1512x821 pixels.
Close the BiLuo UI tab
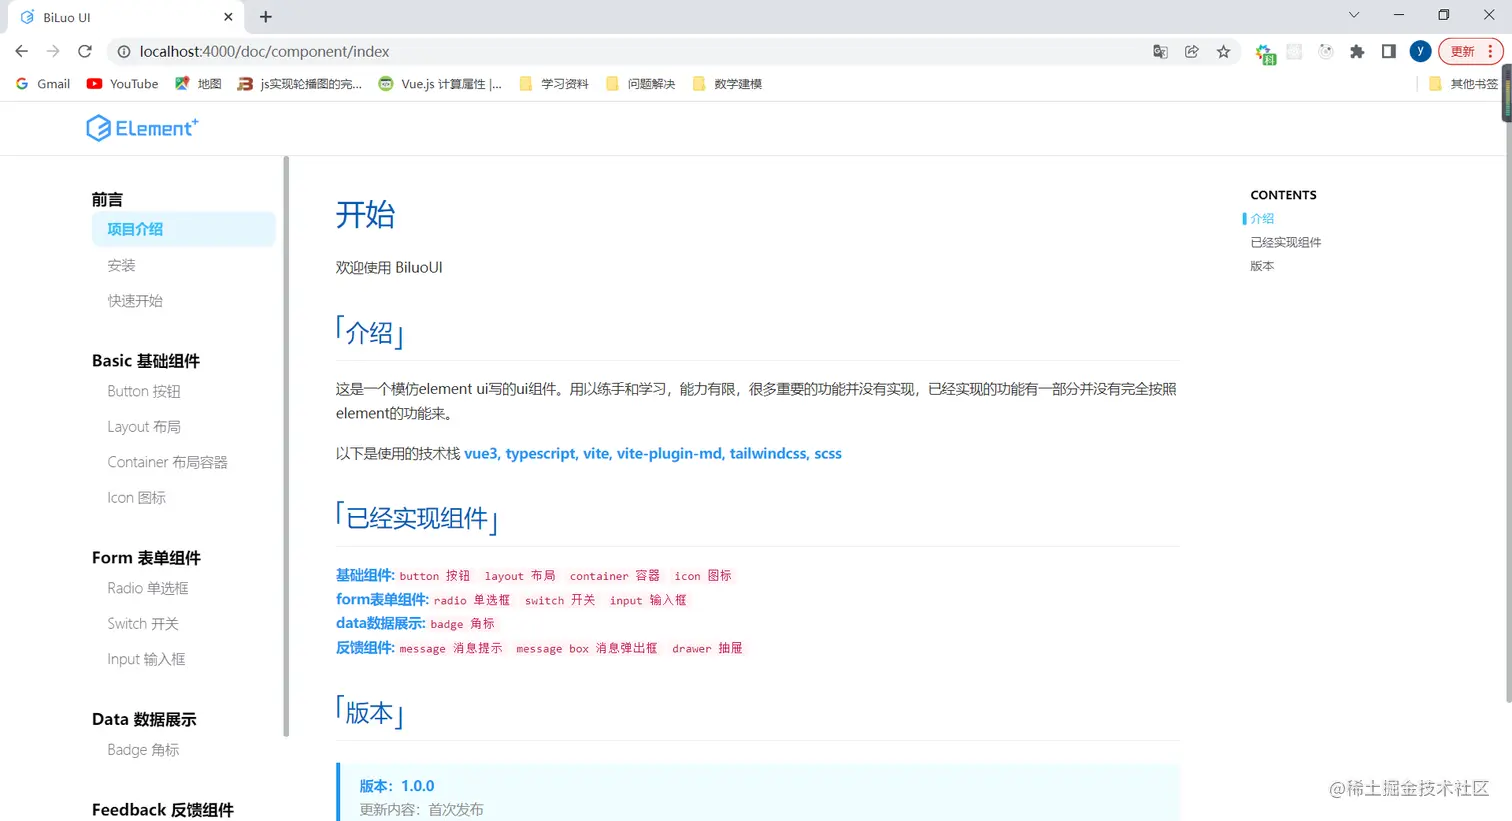(228, 17)
